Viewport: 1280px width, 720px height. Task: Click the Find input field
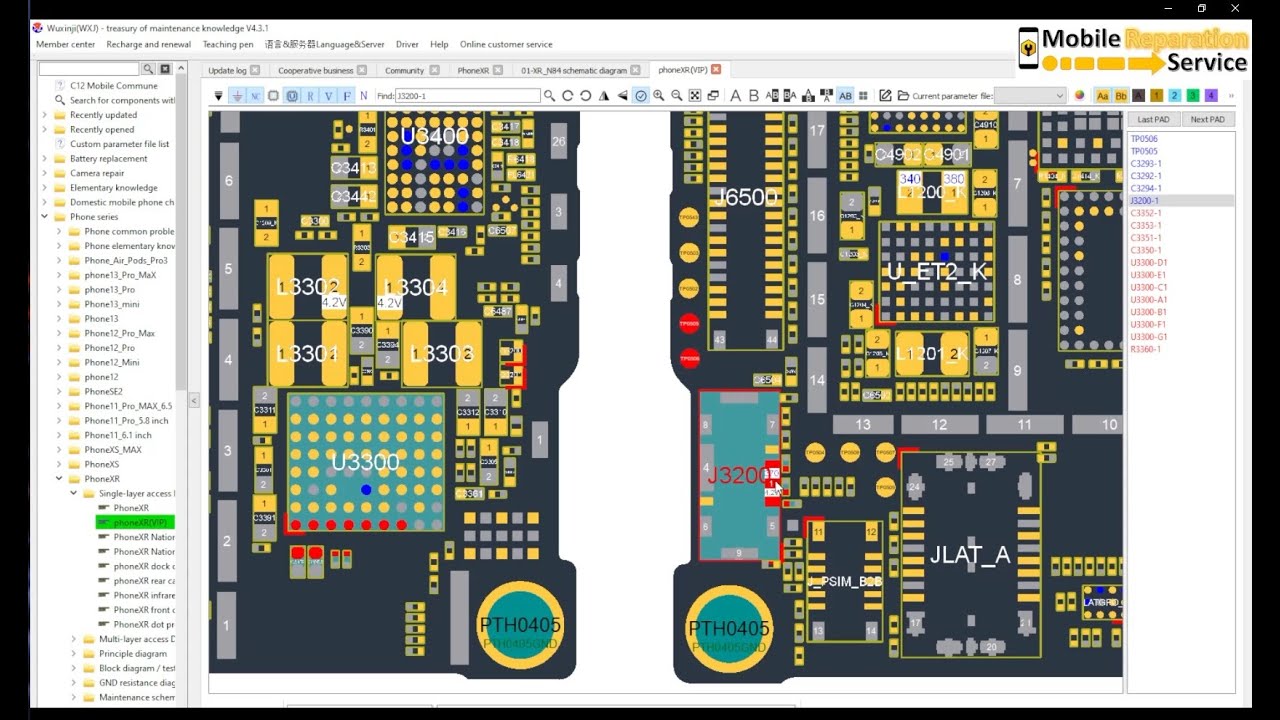tap(467, 96)
